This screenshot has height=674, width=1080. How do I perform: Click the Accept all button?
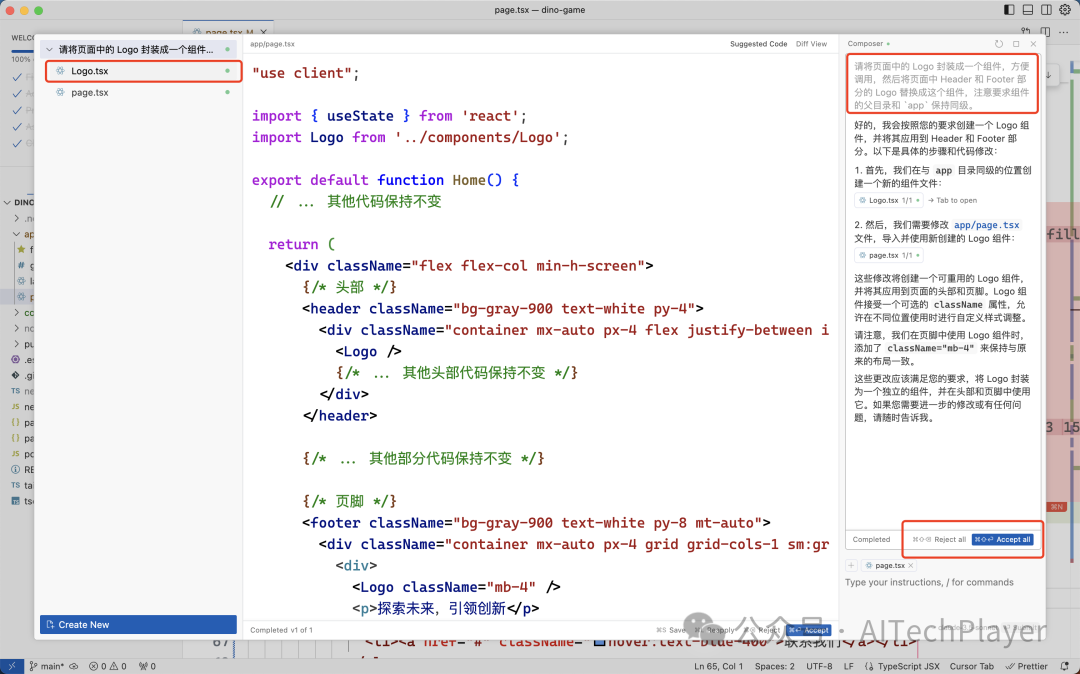[x=1002, y=539]
